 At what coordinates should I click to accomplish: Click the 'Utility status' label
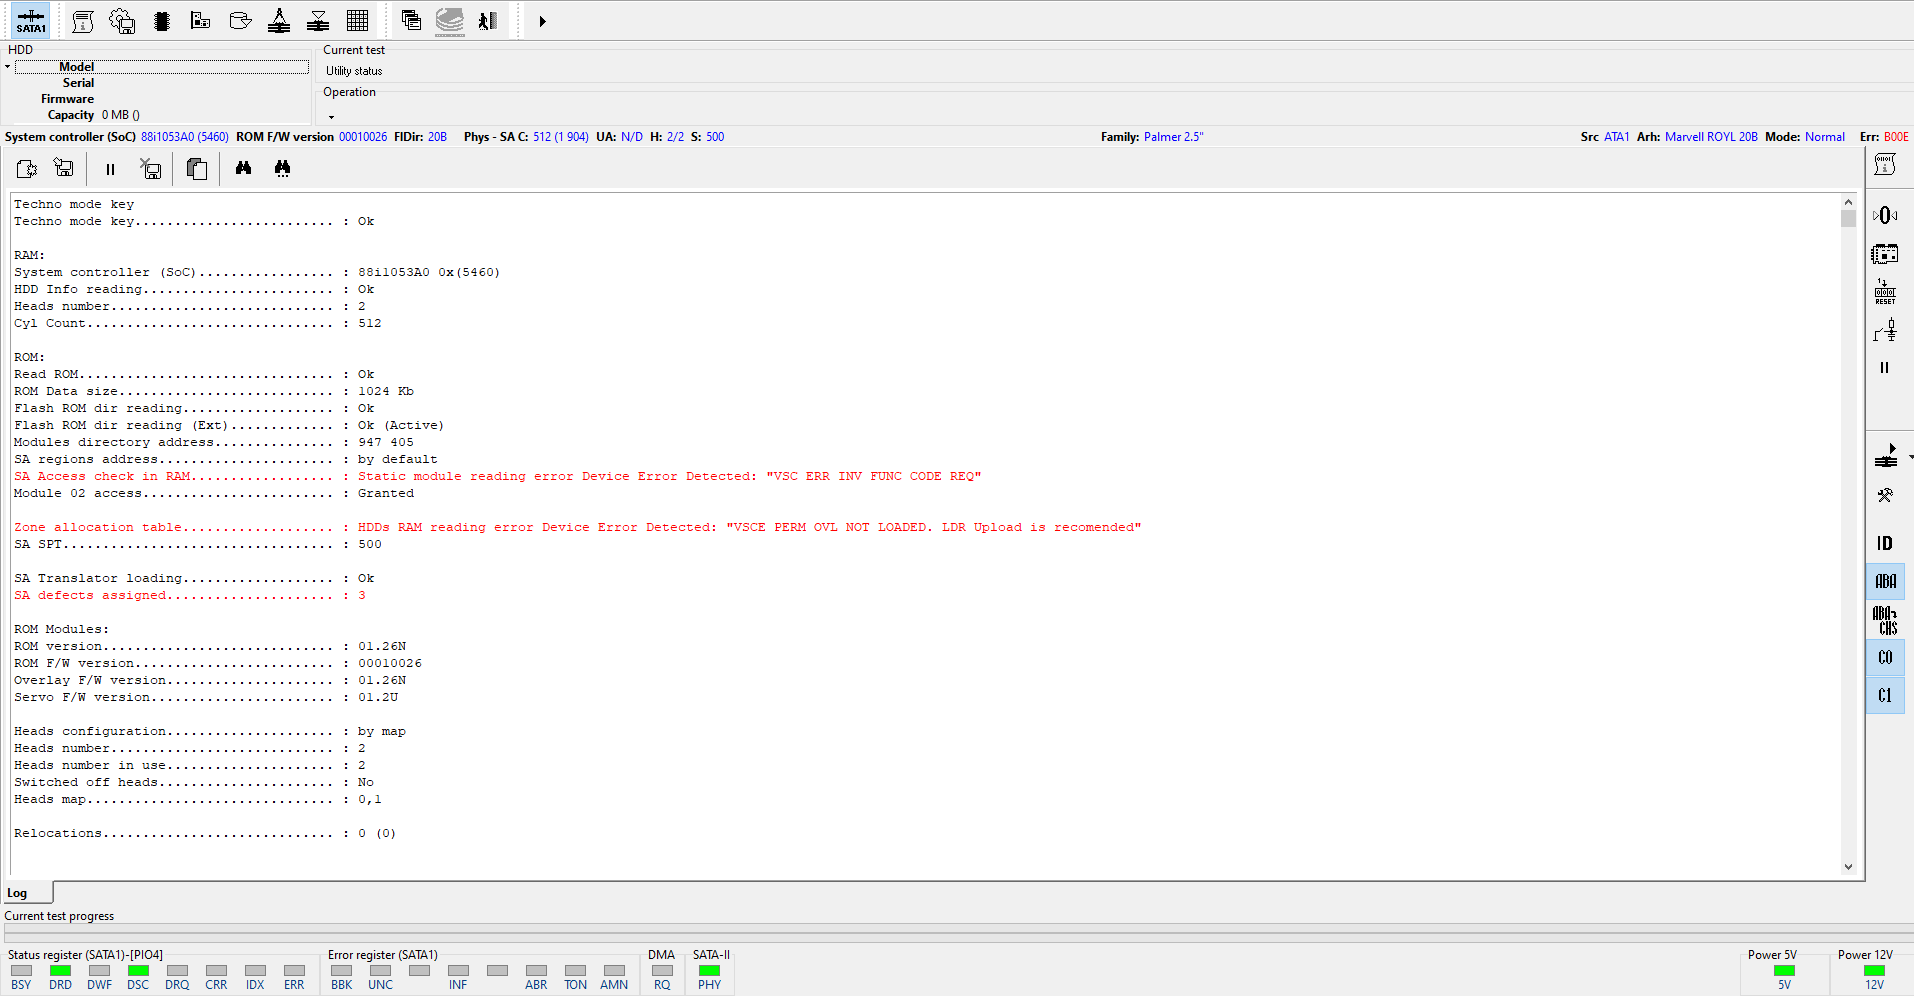tap(354, 71)
